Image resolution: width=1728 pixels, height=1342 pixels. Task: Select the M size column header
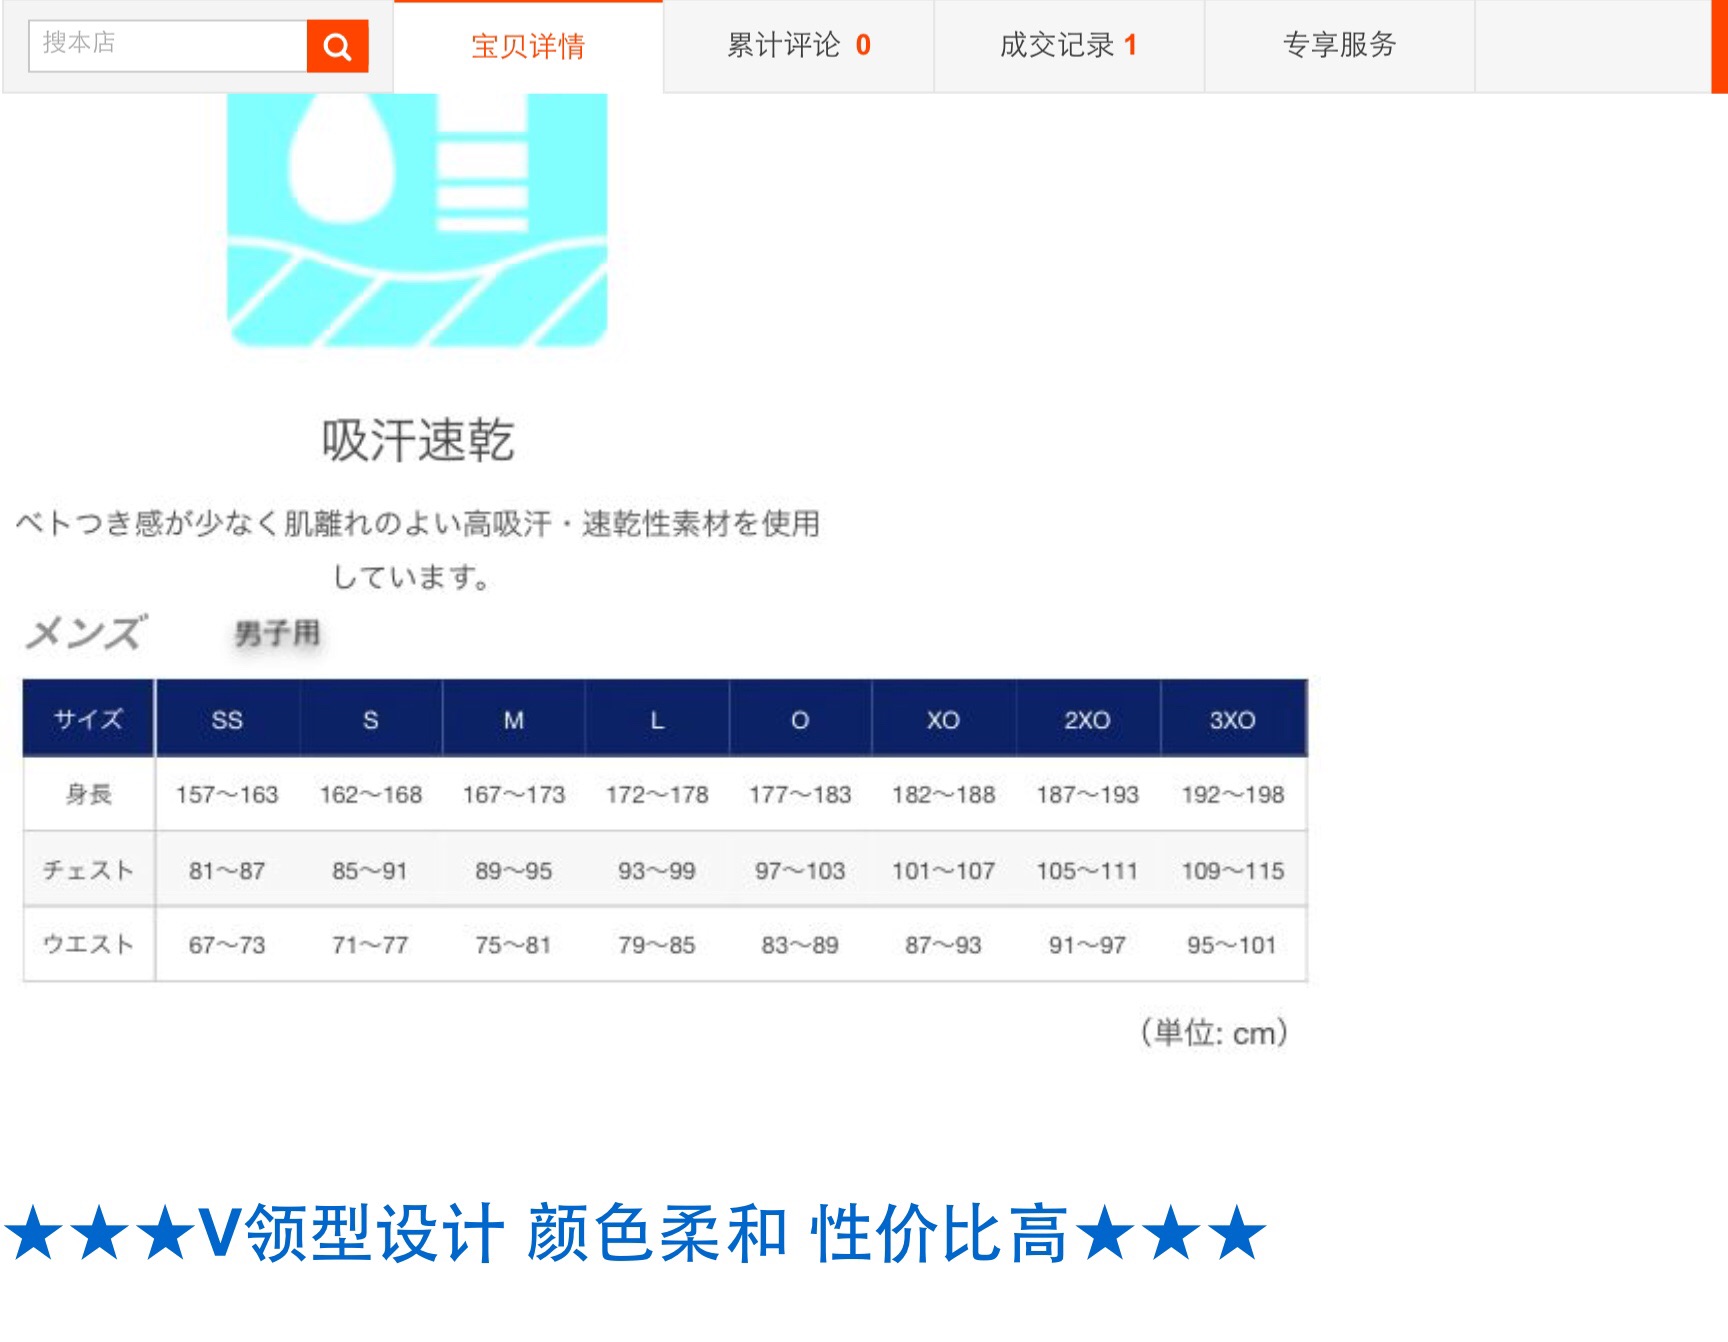[513, 720]
